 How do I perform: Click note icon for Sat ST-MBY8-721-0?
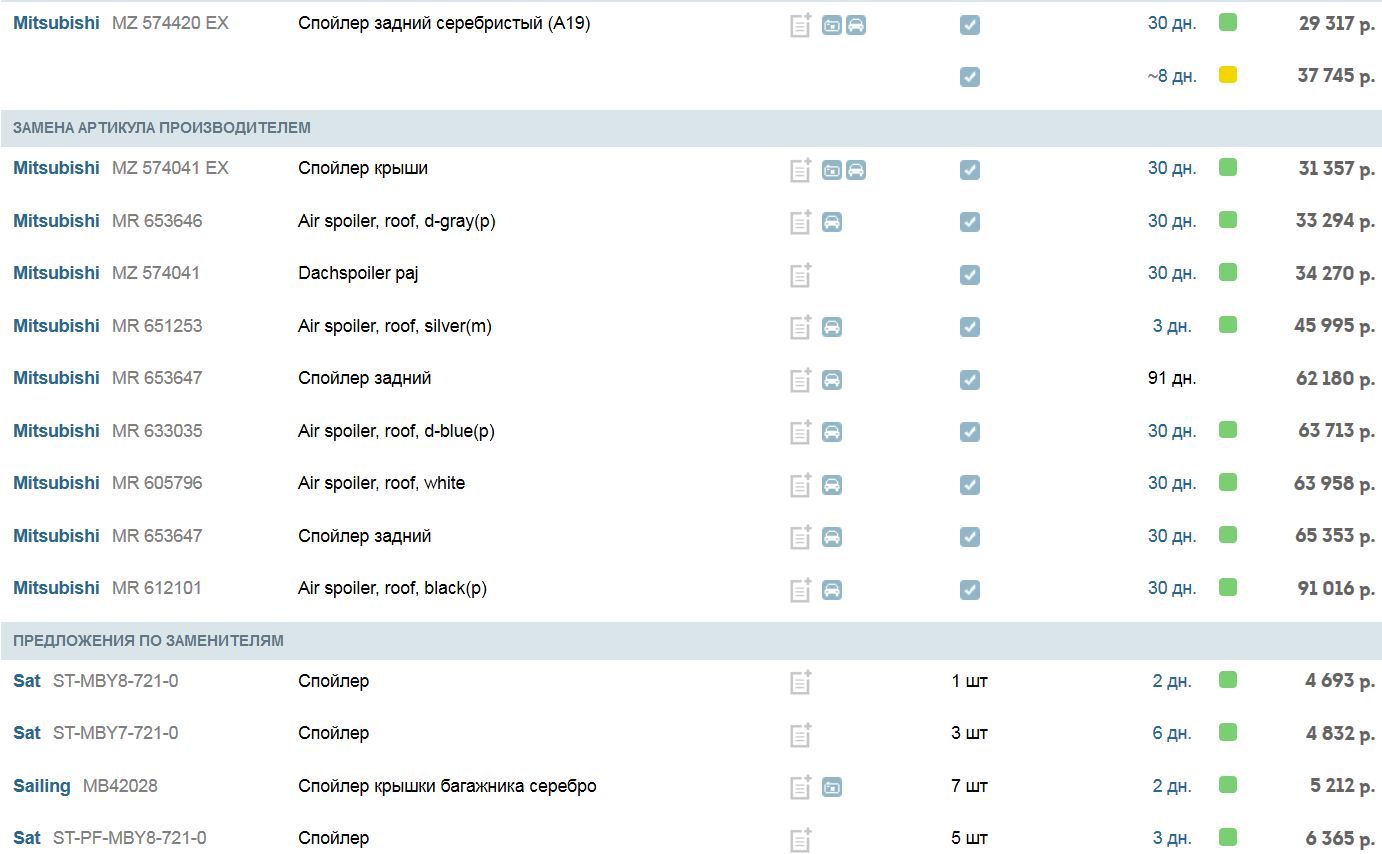click(800, 682)
